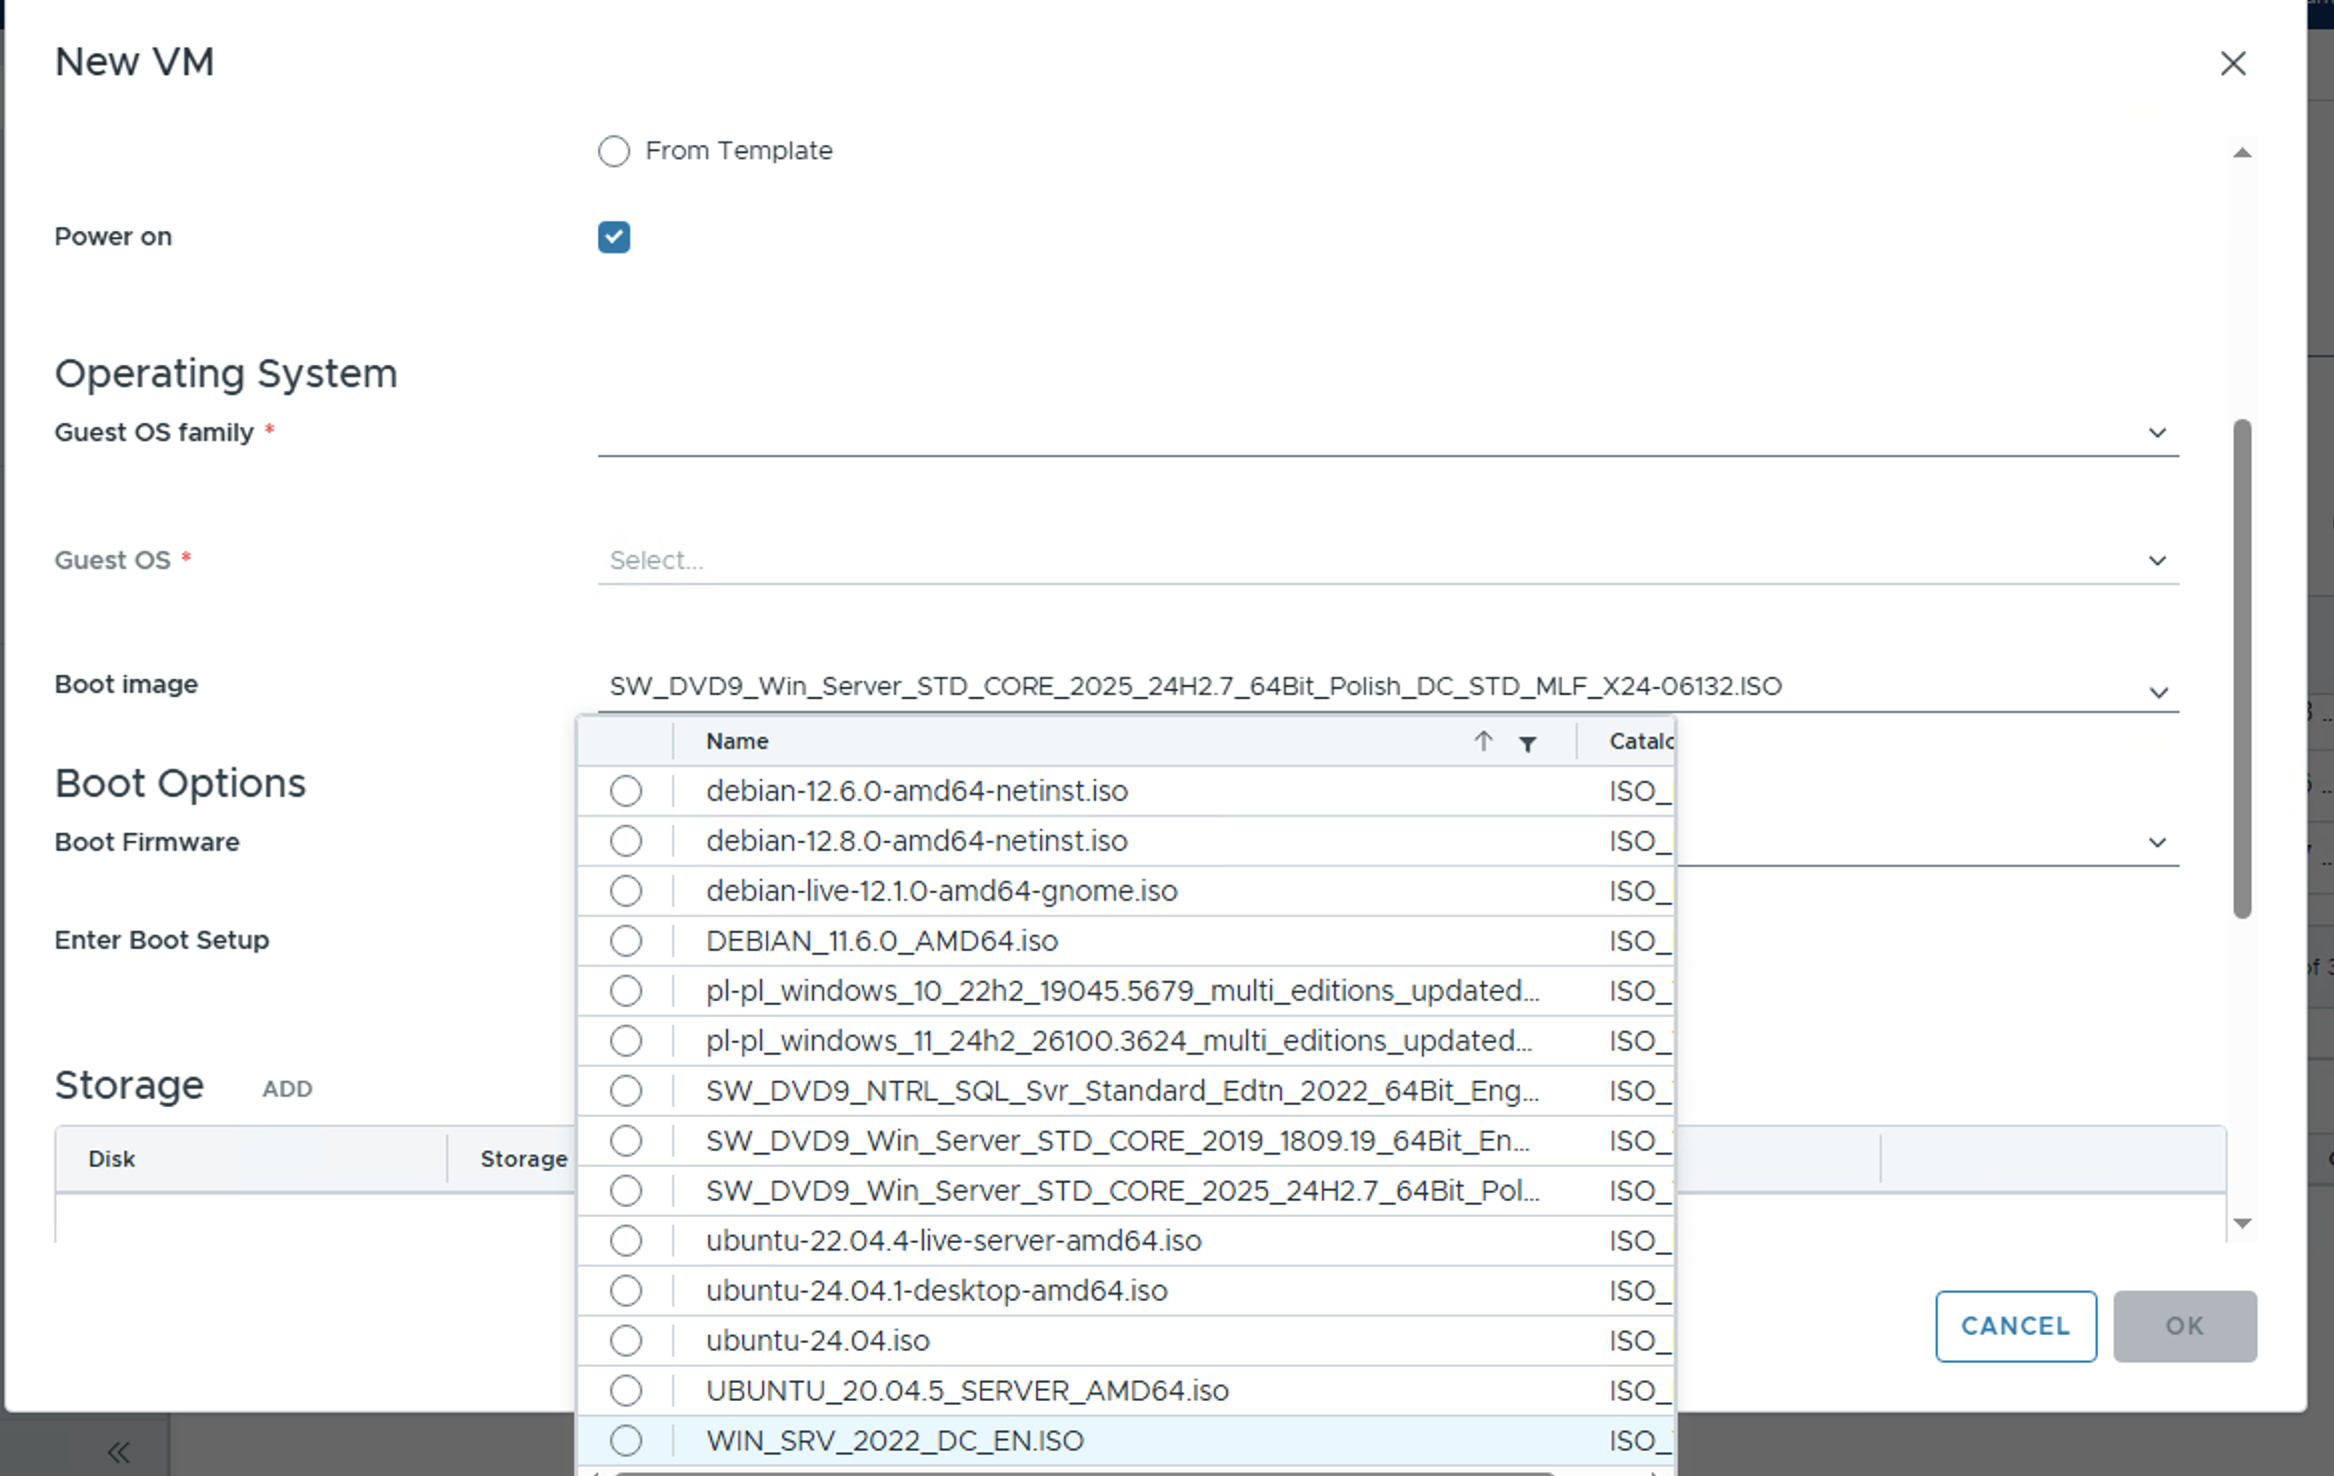Expand the Guest OS family dropdown

[2157, 433]
